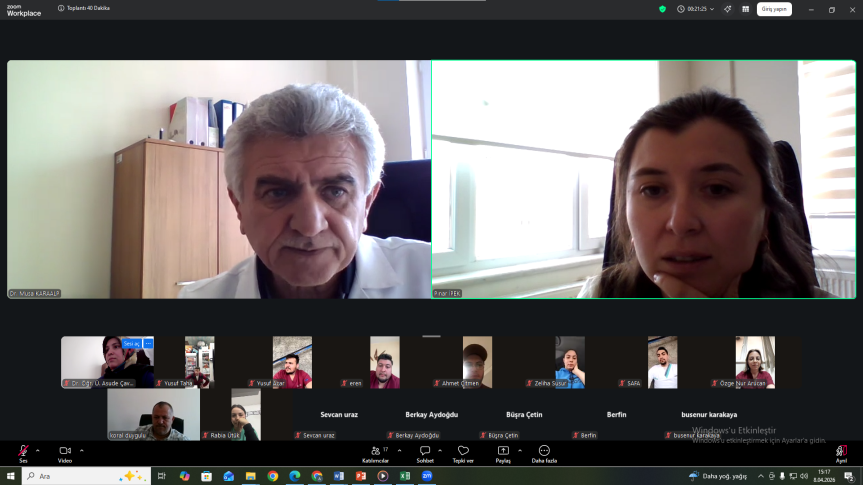This screenshot has height=485, width=863.
Task: Click the green encryption shield icon
Action: (662, 9)
